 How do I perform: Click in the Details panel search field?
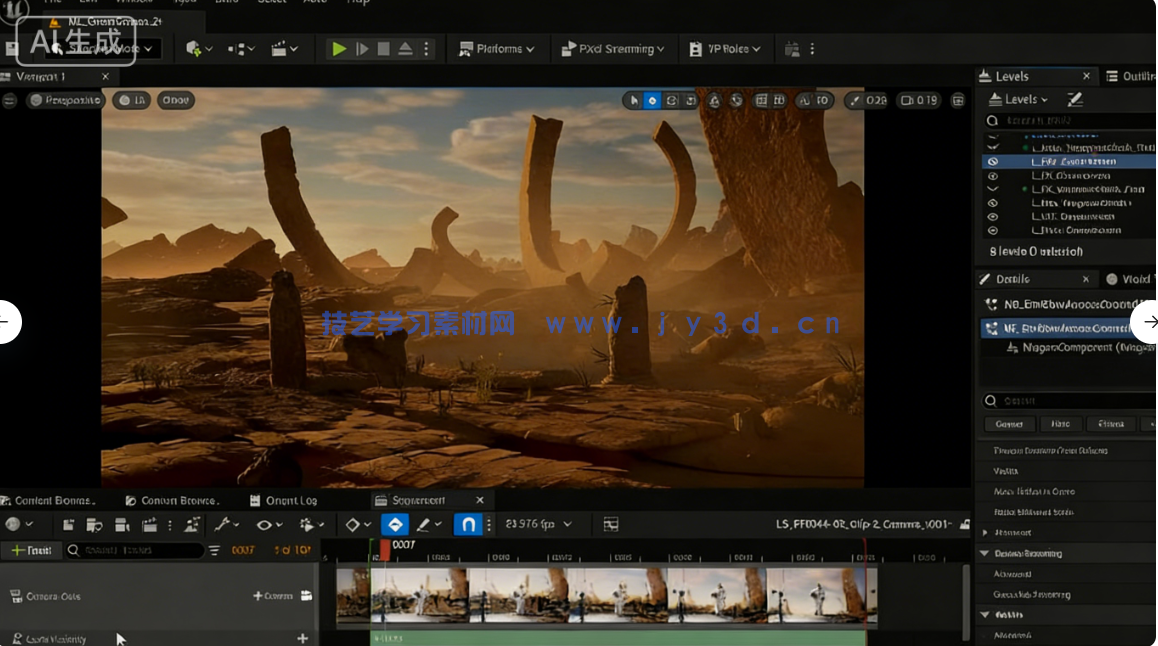(x=1070, y=400)
